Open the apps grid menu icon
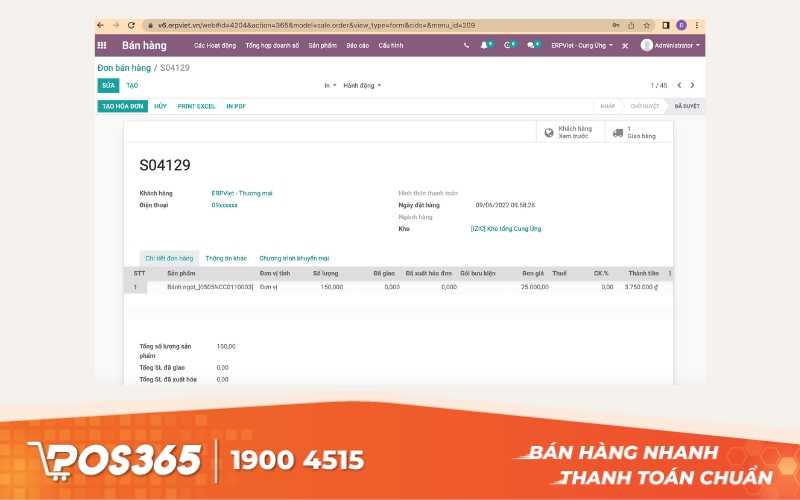The height and width of the screenshot is (500, 800). coord(102,45)
